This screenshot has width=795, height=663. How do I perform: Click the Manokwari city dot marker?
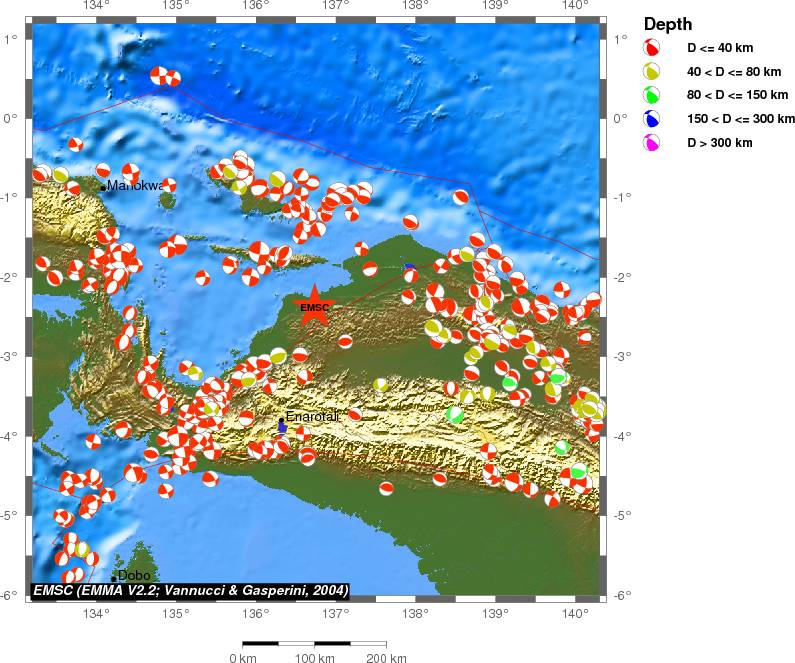click(x=103, y=187)
